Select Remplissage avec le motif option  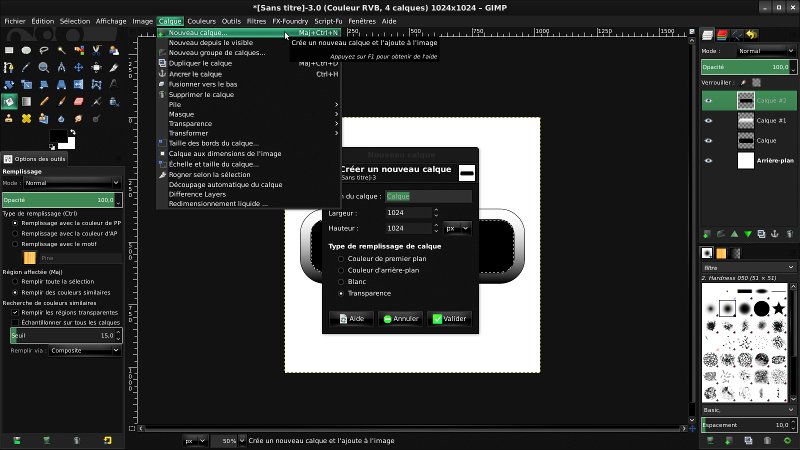(15, 244)
